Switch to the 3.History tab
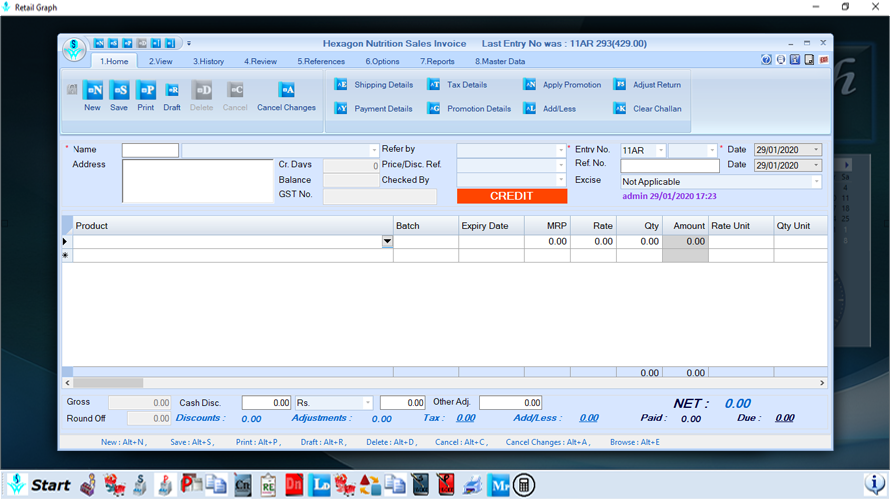 (208, 61)
